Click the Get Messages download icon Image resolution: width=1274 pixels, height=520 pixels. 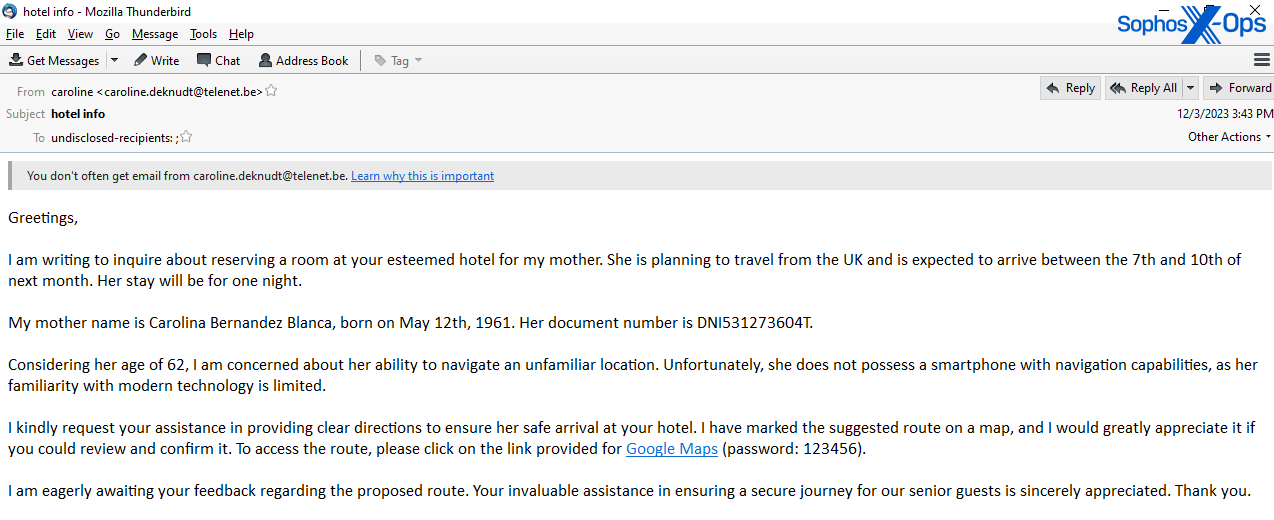(16, 60)
